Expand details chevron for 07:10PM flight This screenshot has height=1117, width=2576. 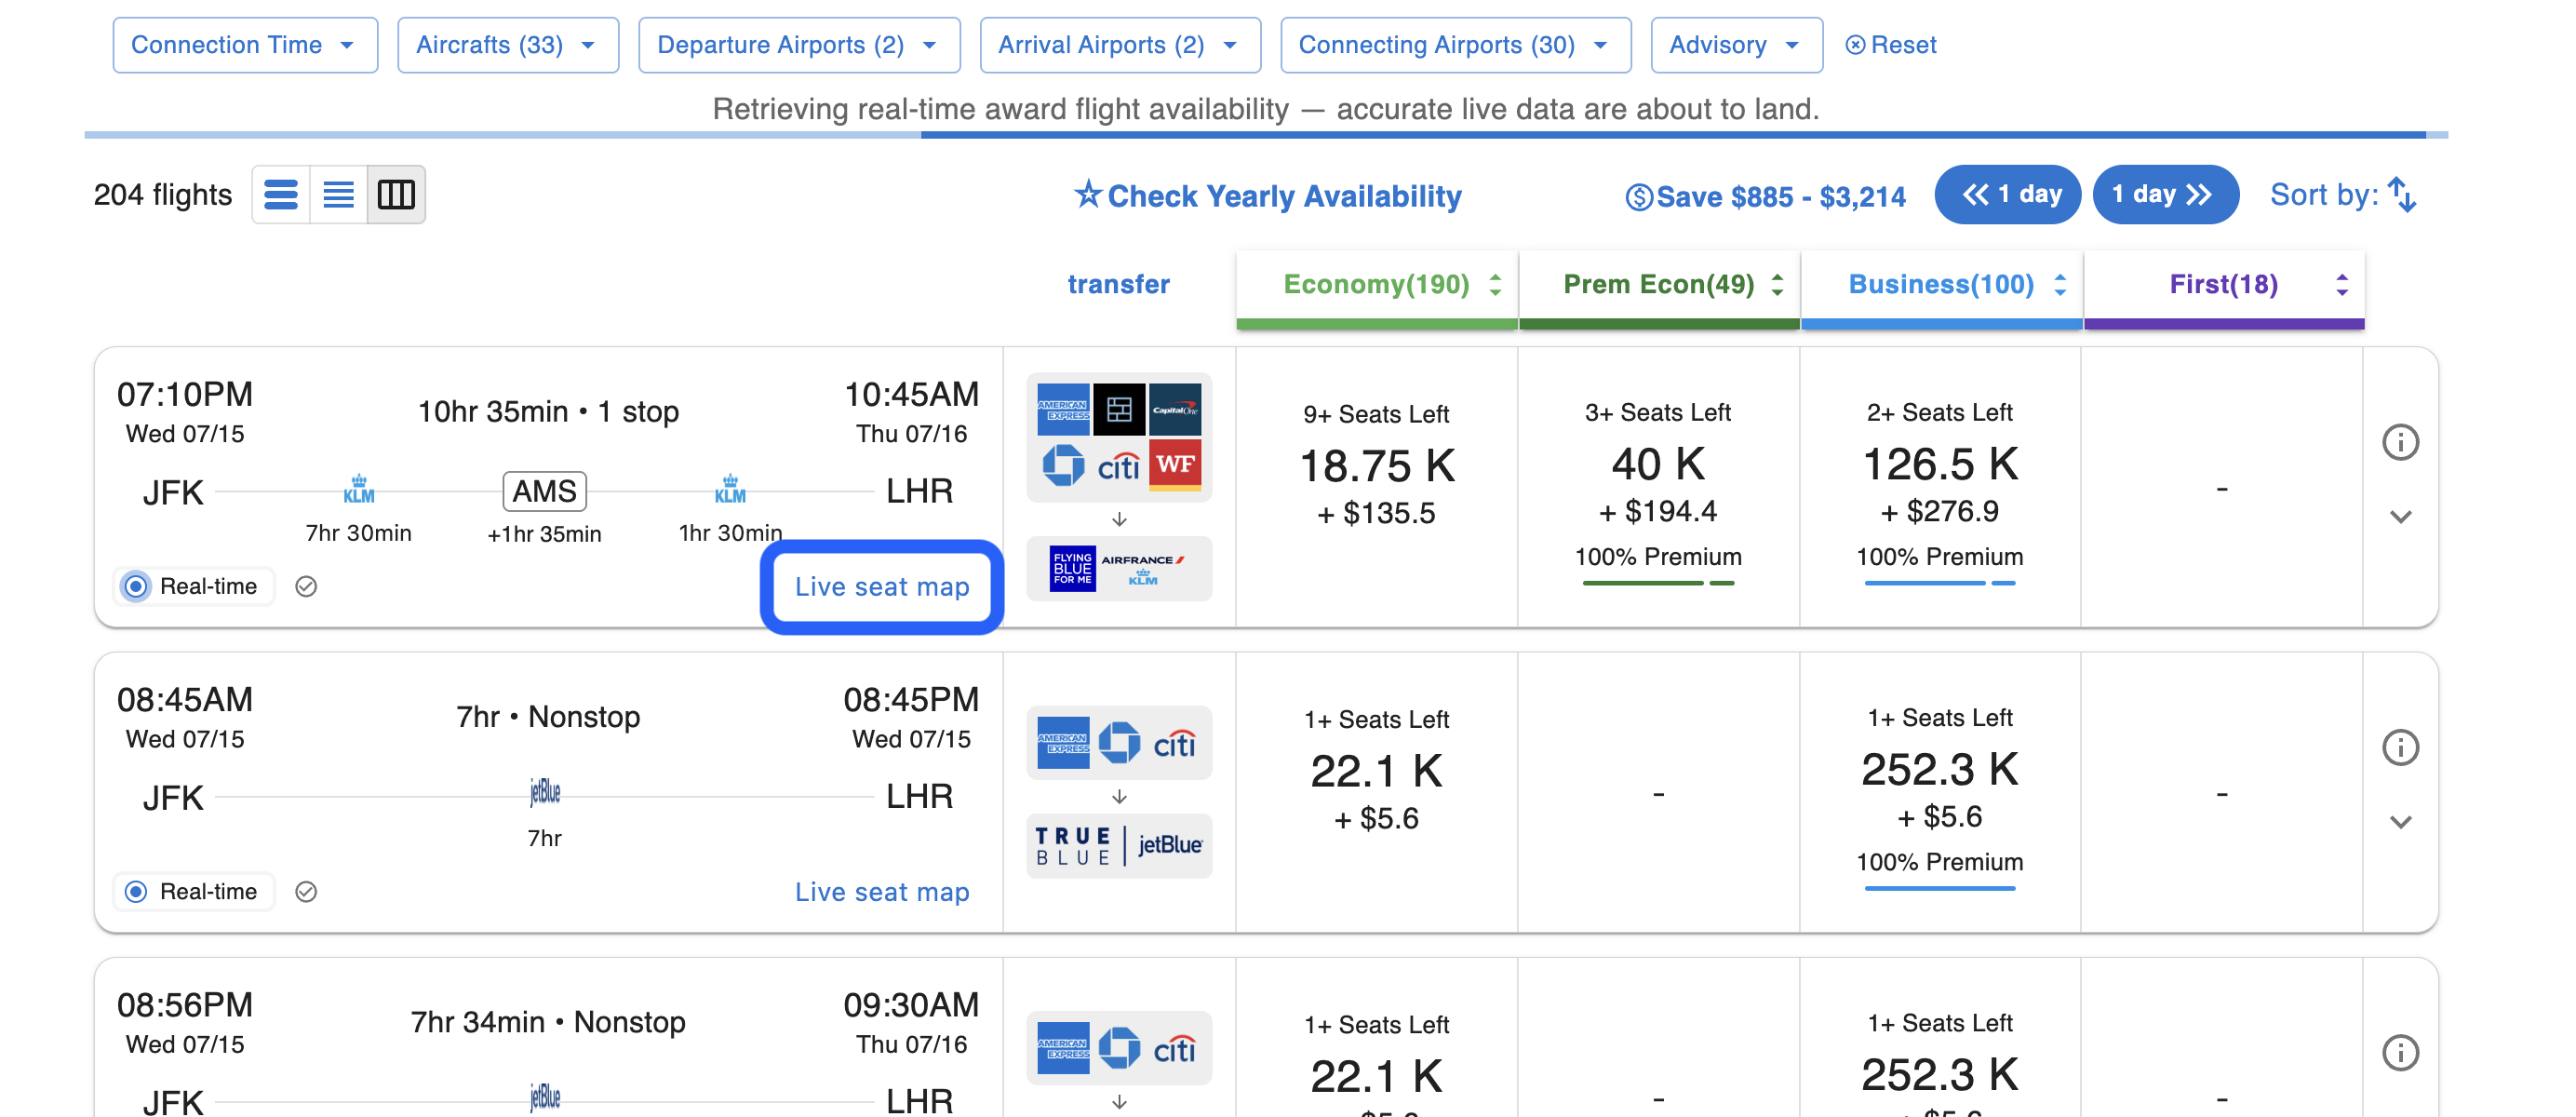[x=2400, y=516]
